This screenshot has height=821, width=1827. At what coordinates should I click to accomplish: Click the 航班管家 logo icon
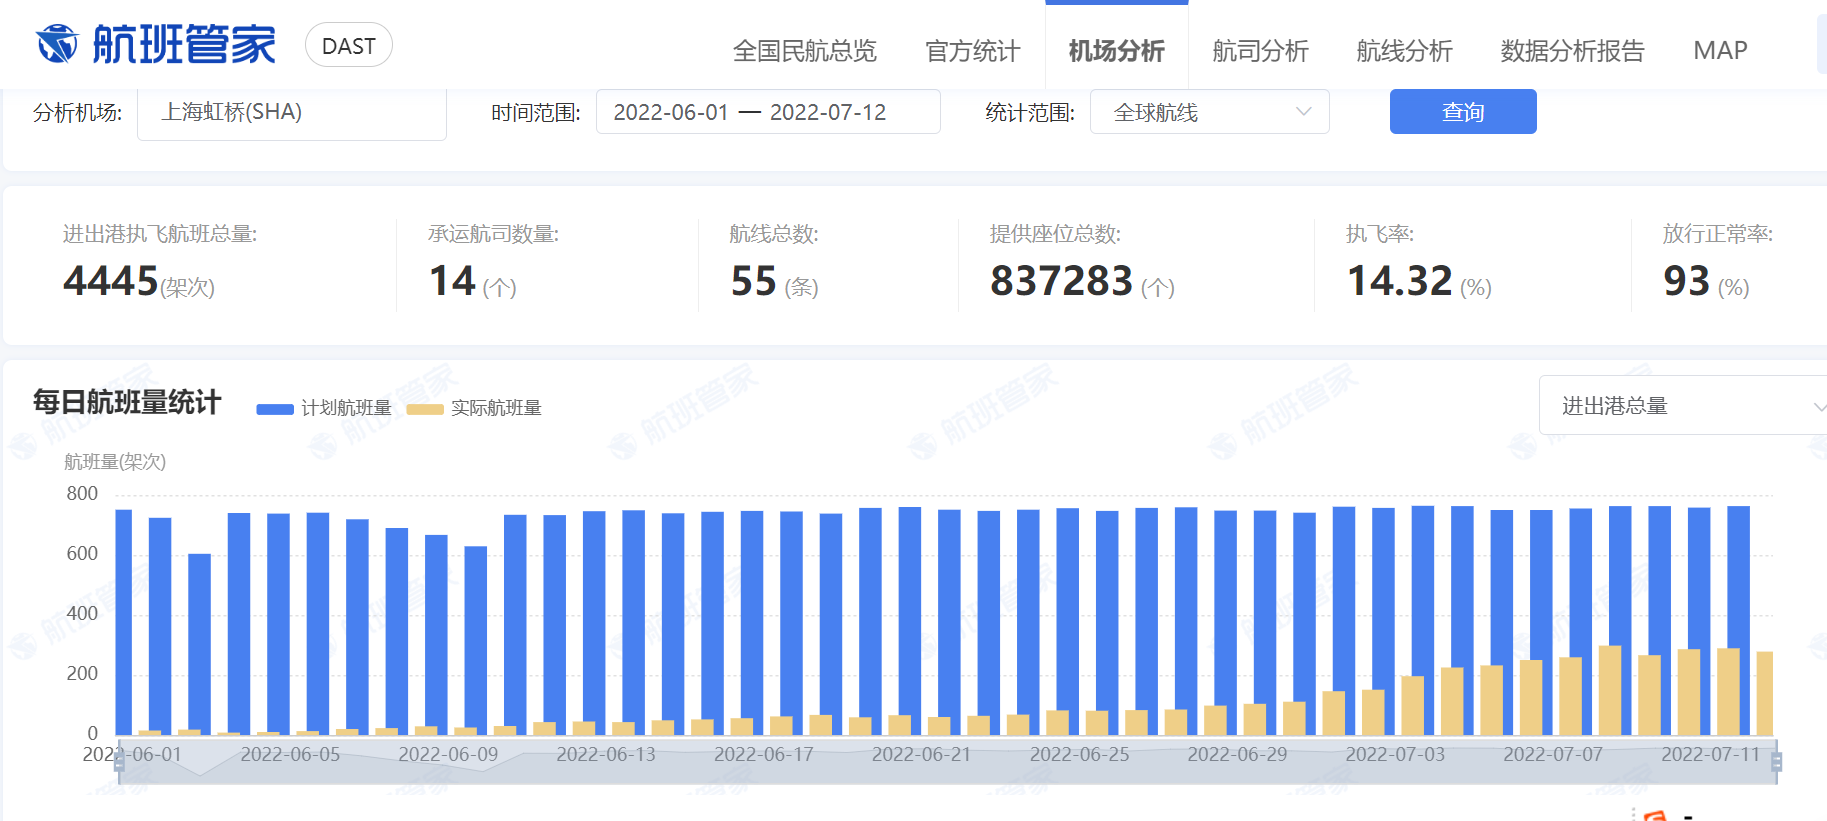point(57,45)
